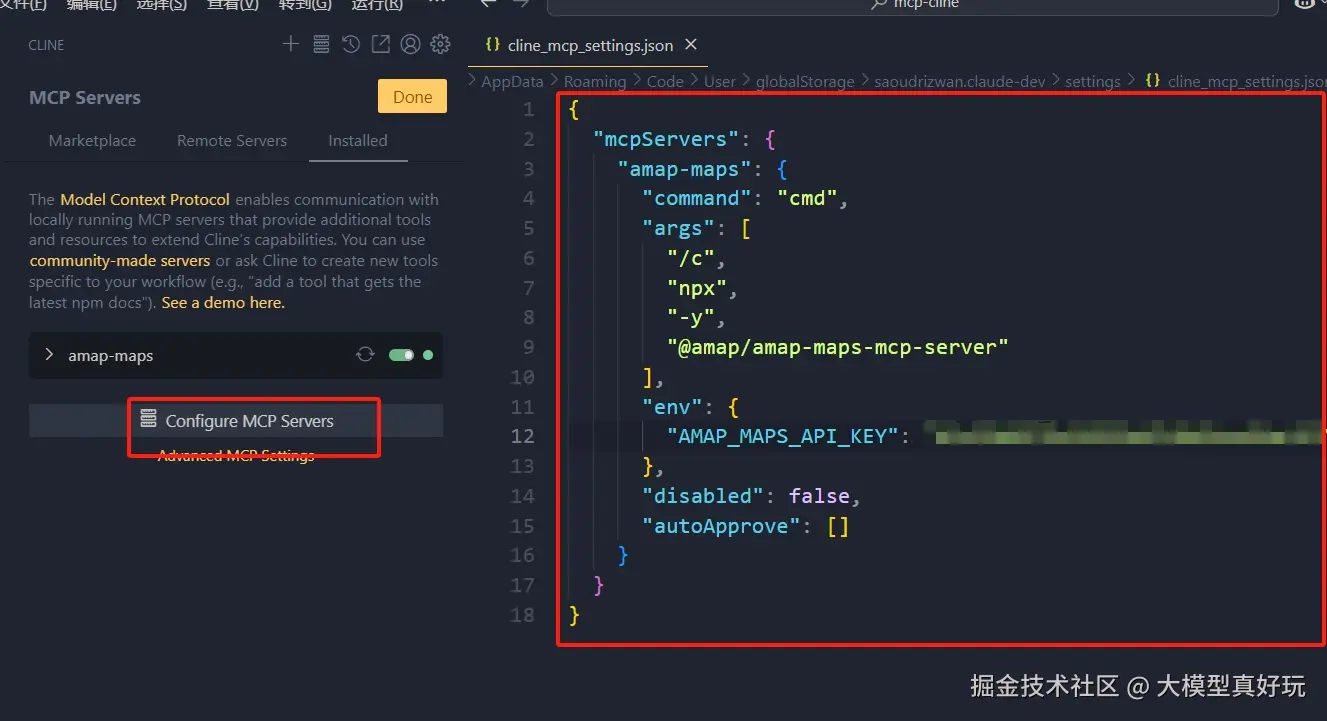
Task: Click the "/c" argument string
Action: click(x=691, y=258)
